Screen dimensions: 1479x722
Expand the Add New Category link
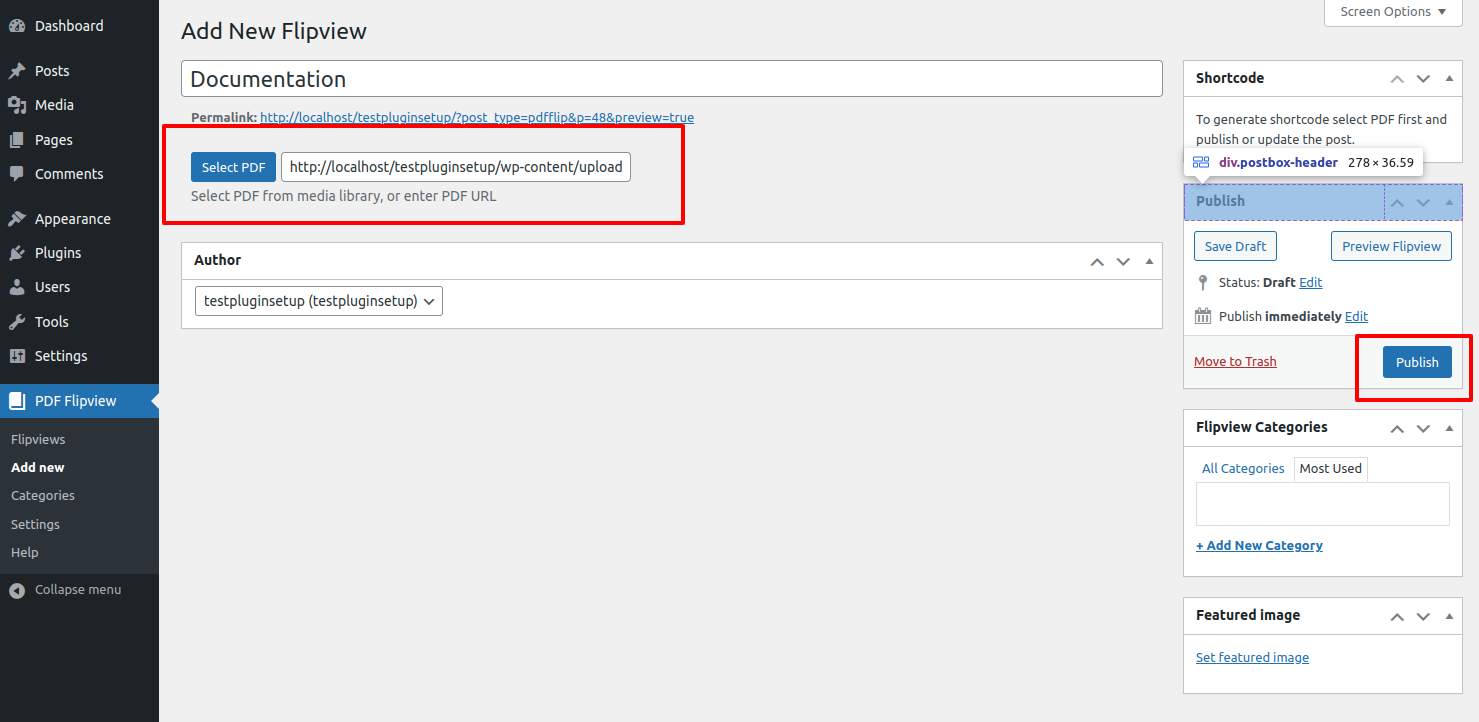point(1259,546)
